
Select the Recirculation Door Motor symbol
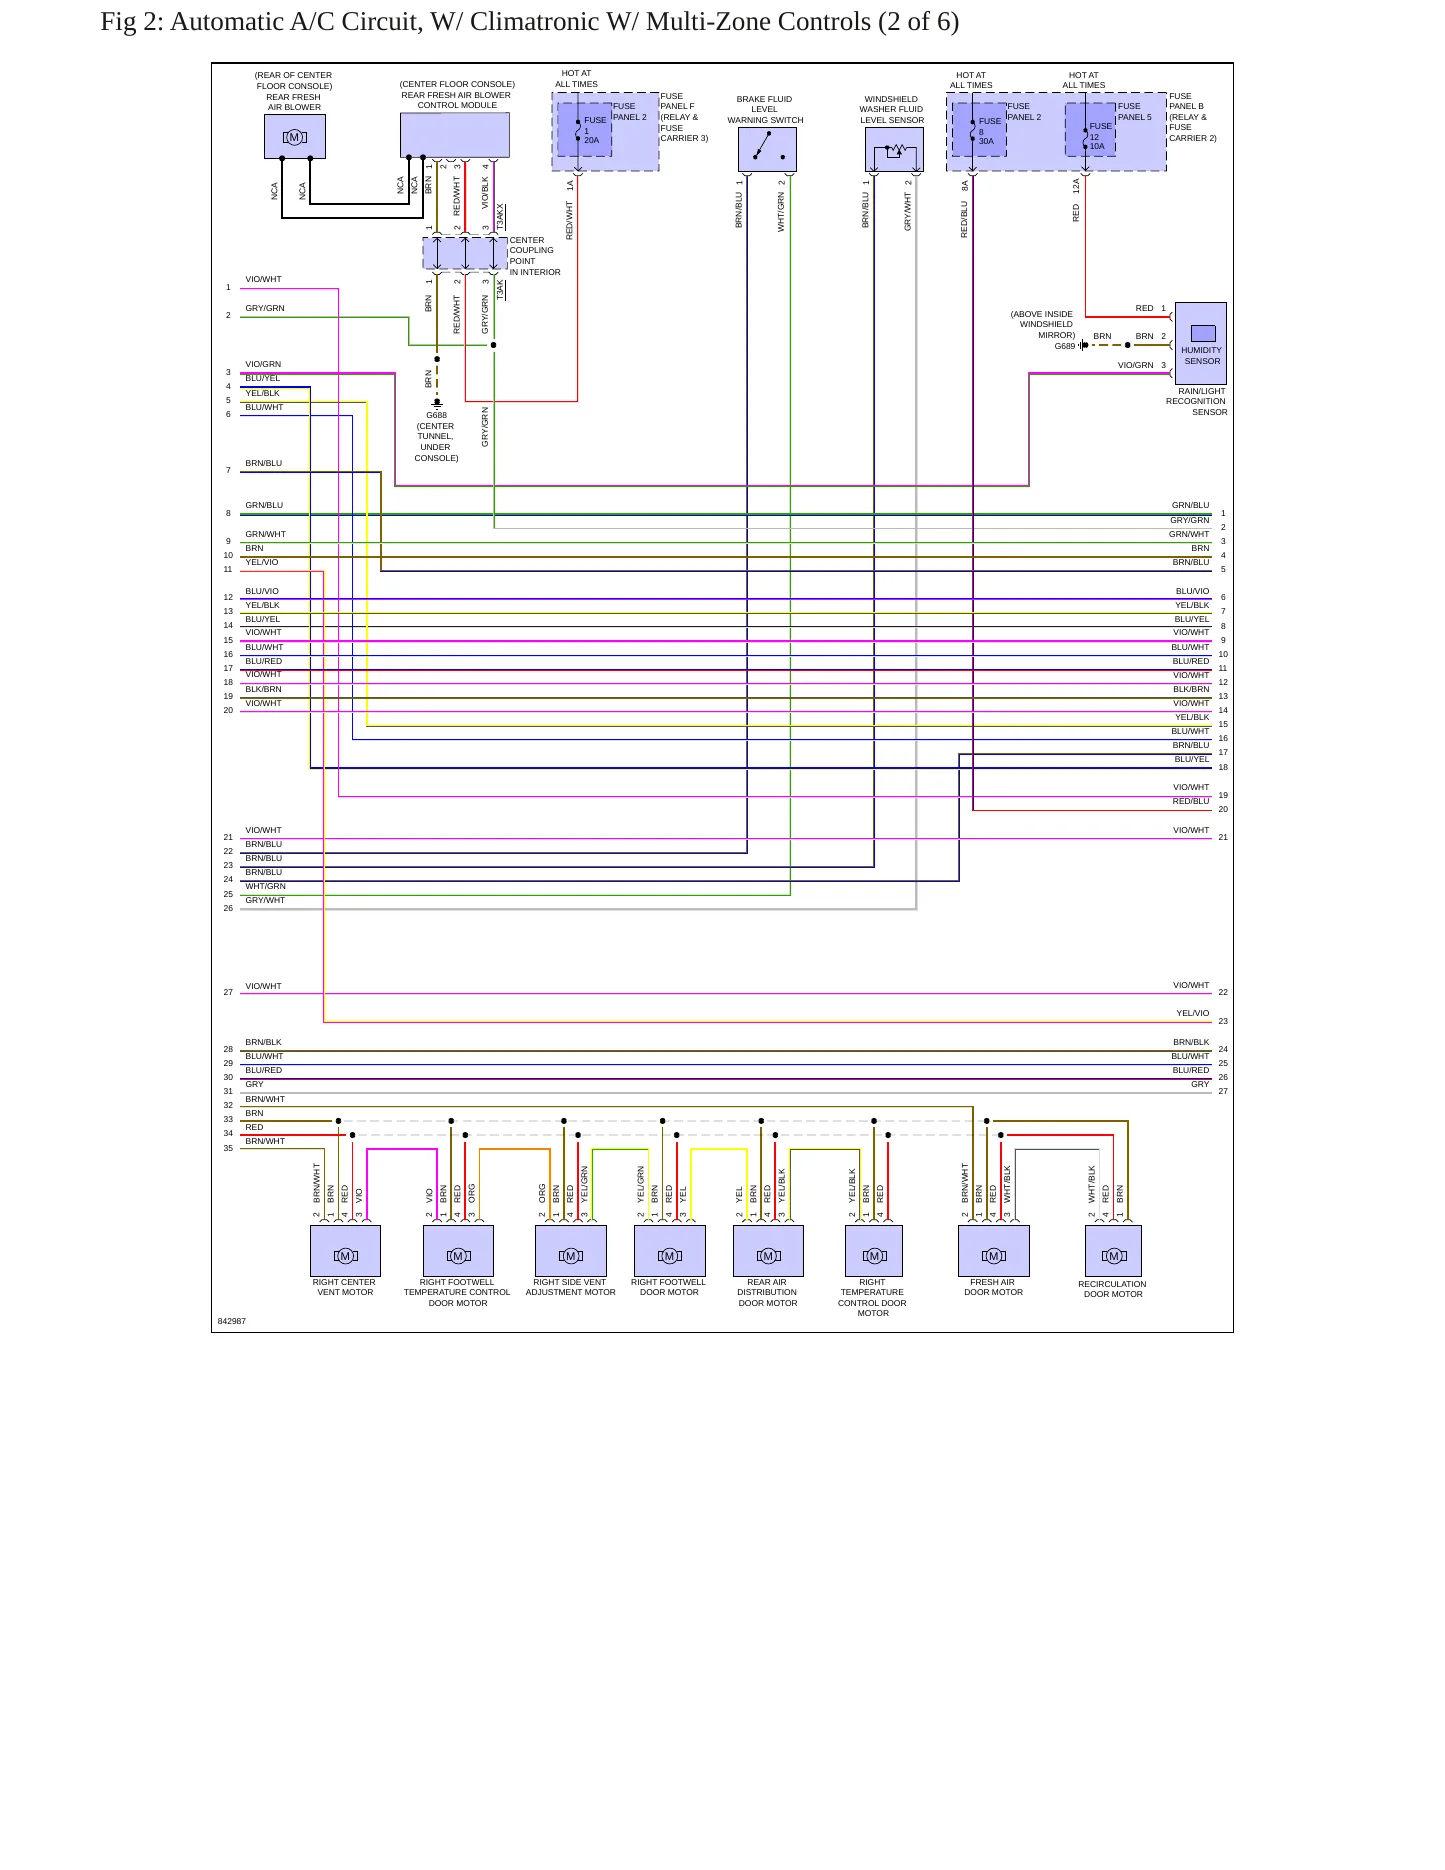point(1113,1251)
